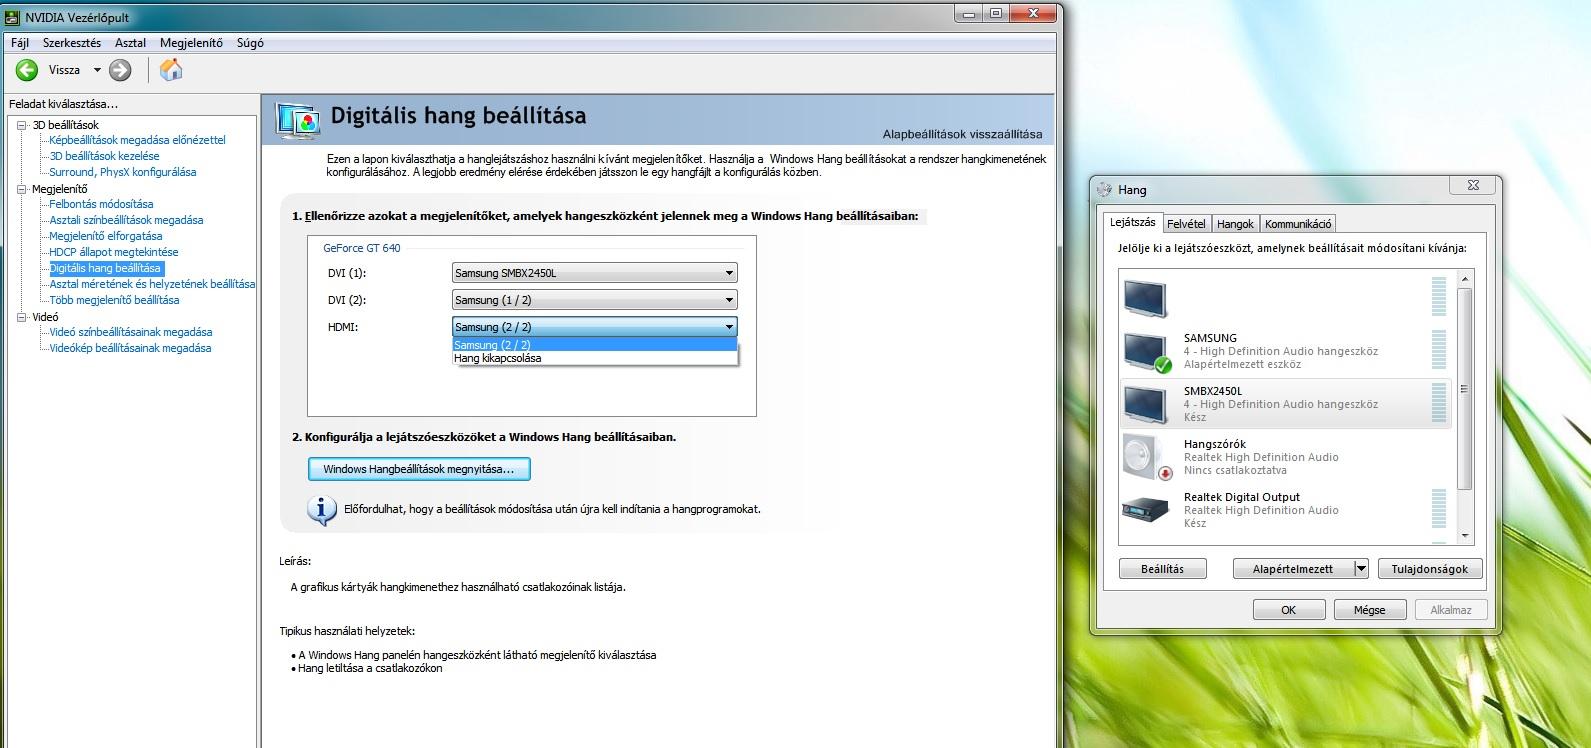Click the Digitális hang page header icon
This screenshot has height=748, width=1591.
tap(298, 119)
